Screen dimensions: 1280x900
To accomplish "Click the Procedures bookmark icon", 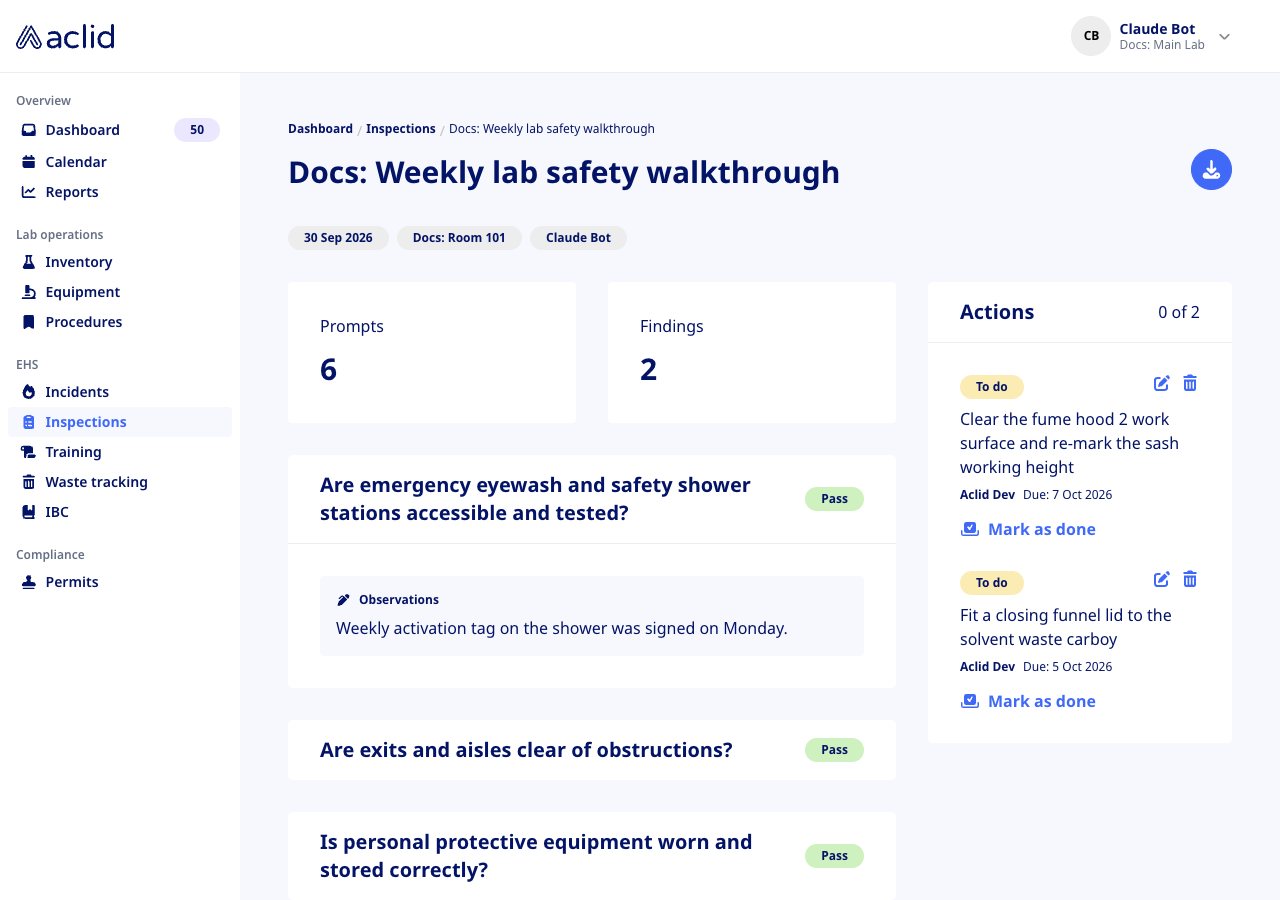I will 29,322.
